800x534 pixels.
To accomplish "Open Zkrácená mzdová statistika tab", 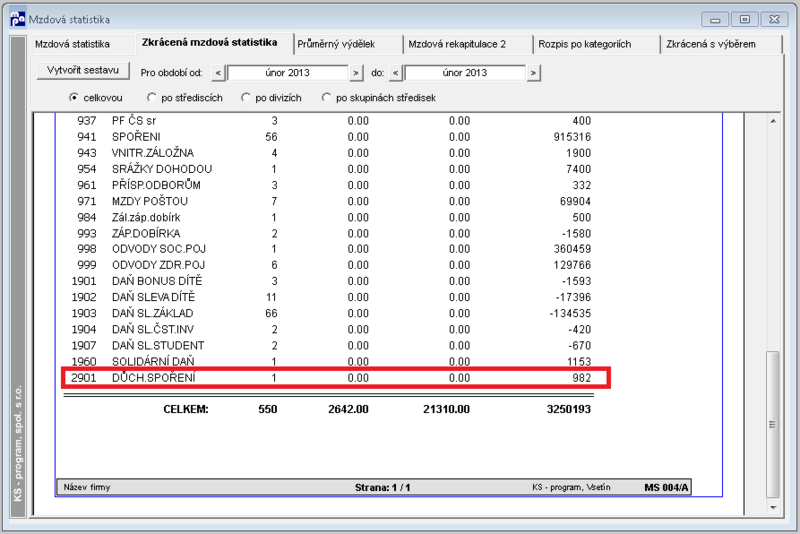I will (210, 42).
